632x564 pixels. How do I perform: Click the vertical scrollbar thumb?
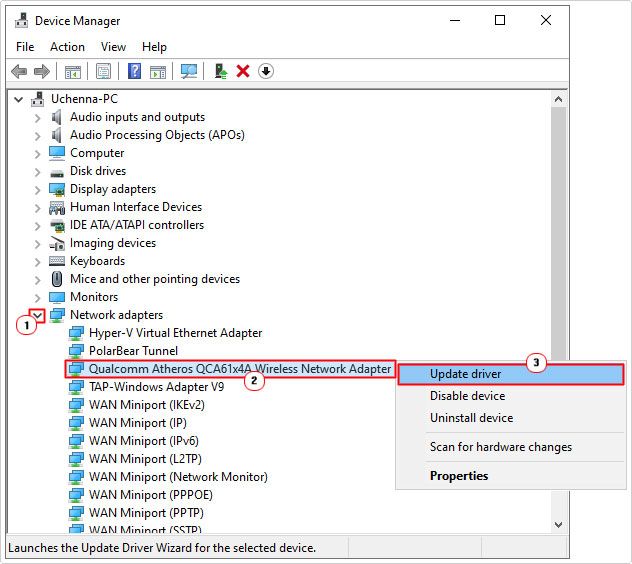(x=558, y=234)
